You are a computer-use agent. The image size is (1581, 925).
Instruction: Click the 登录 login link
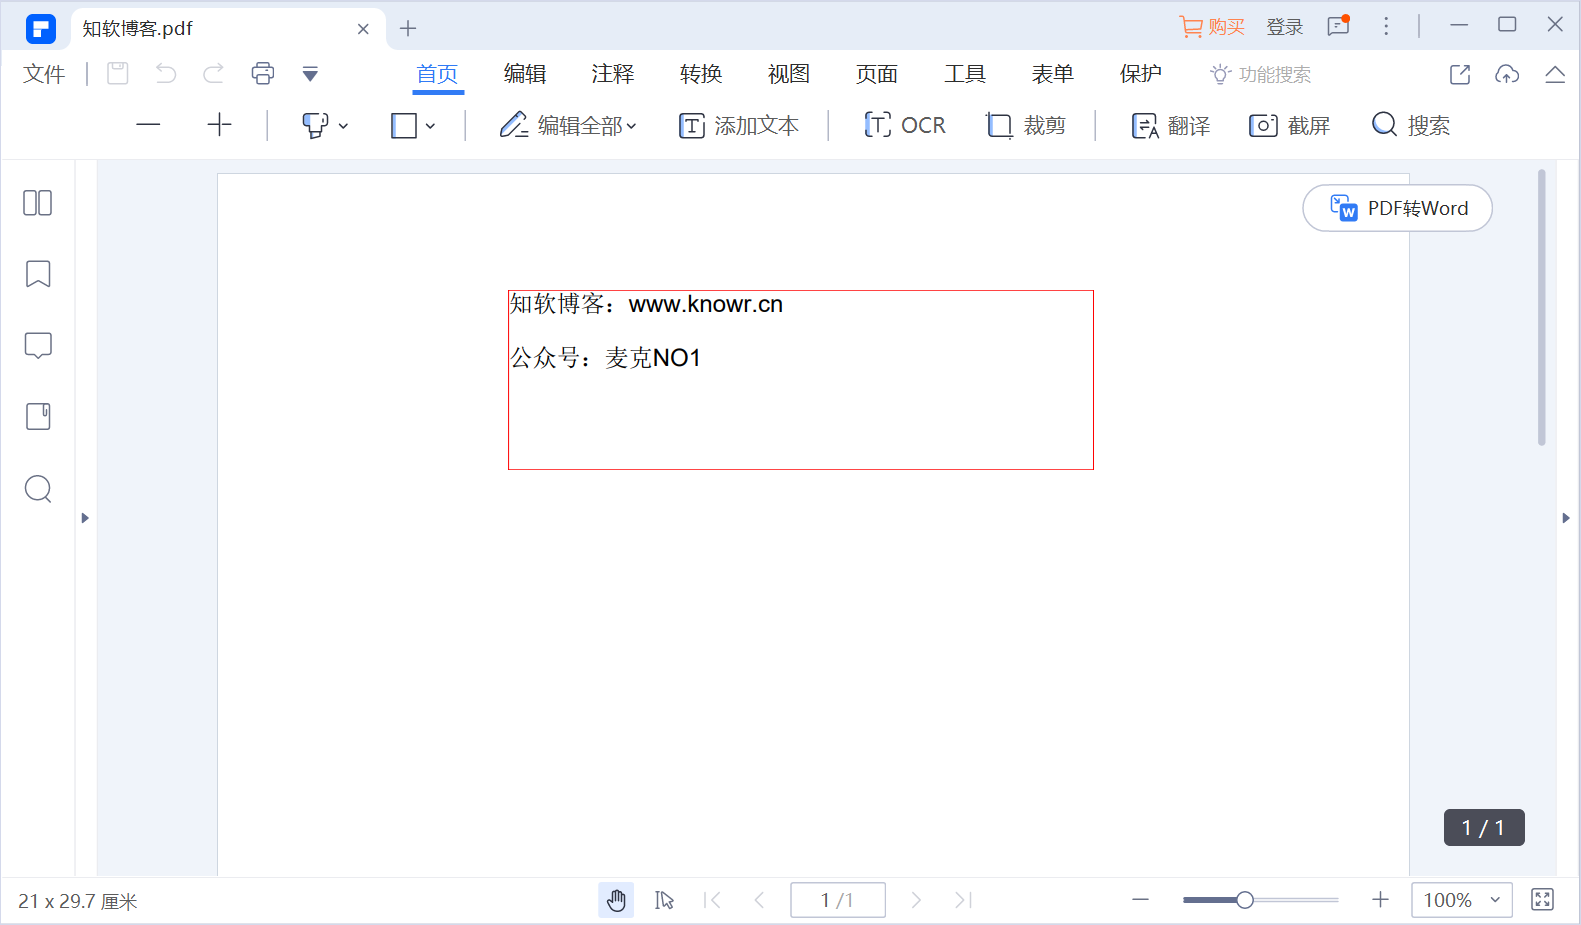click(x=1285, y=27)
